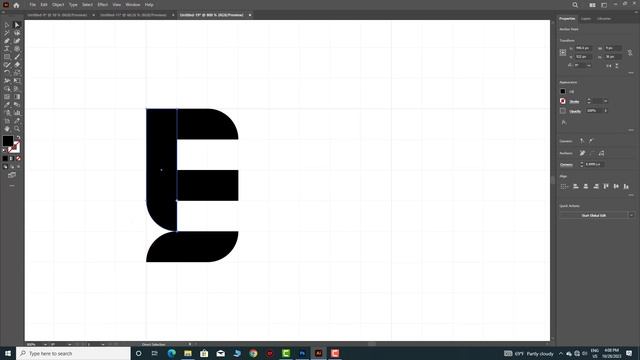
Task: Click the Edit Toolbar three-dots button
Action: [12, 186]
